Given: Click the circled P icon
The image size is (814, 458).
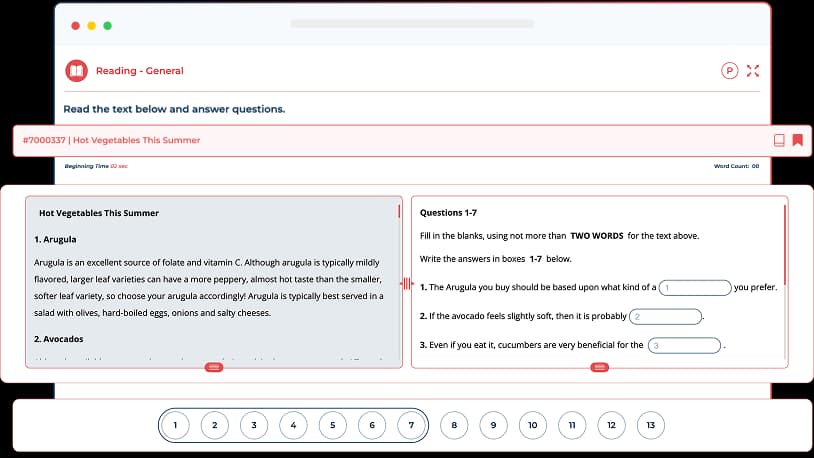Looking at the screenshot, I should pyautogui.click(x=729, y=71).
